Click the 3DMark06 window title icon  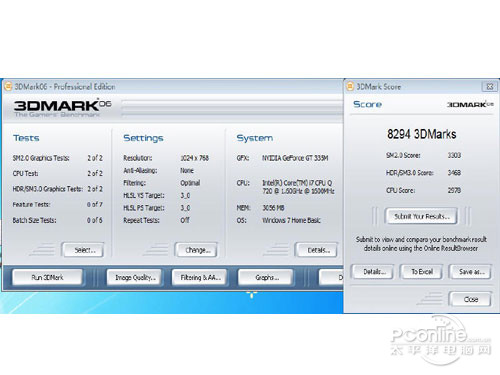(x=8, y=87)
